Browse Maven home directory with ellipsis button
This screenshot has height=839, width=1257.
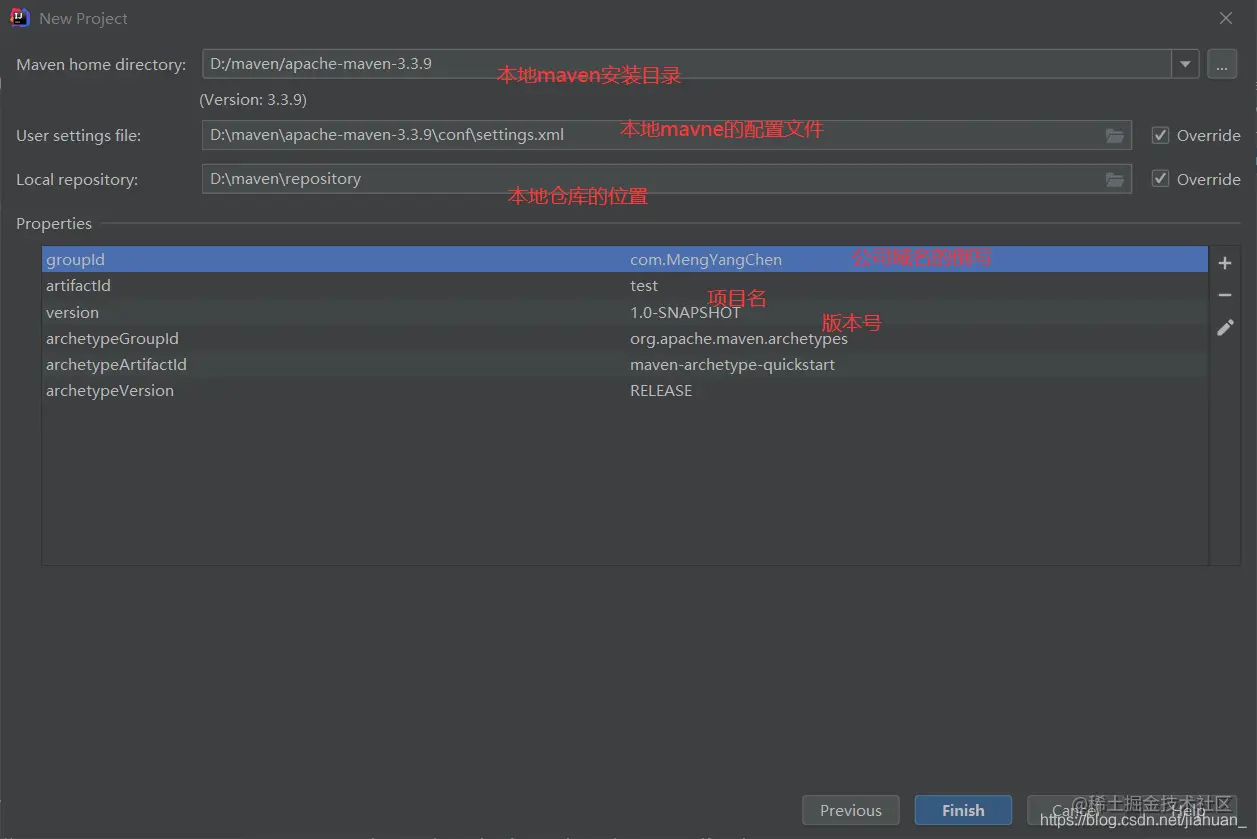pos(1222,64)
